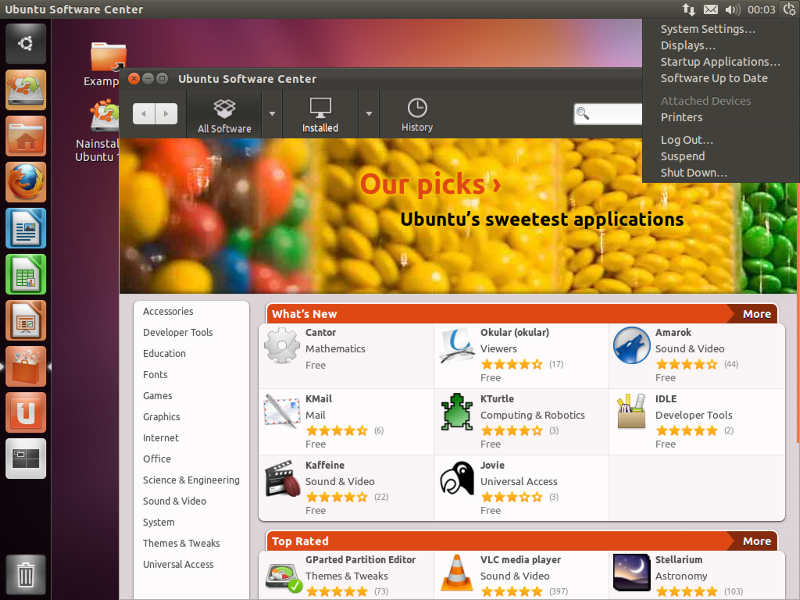The image size is (800, 600).
Task: Open LibreOffice Calc from the launcher
Action: [26, 274]
